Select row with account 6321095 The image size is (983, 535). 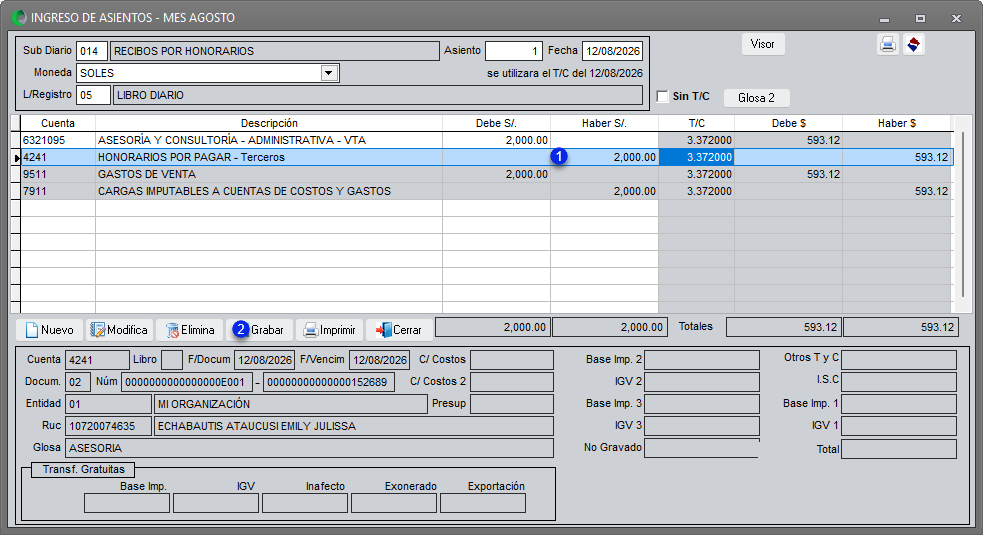[486, 140]
